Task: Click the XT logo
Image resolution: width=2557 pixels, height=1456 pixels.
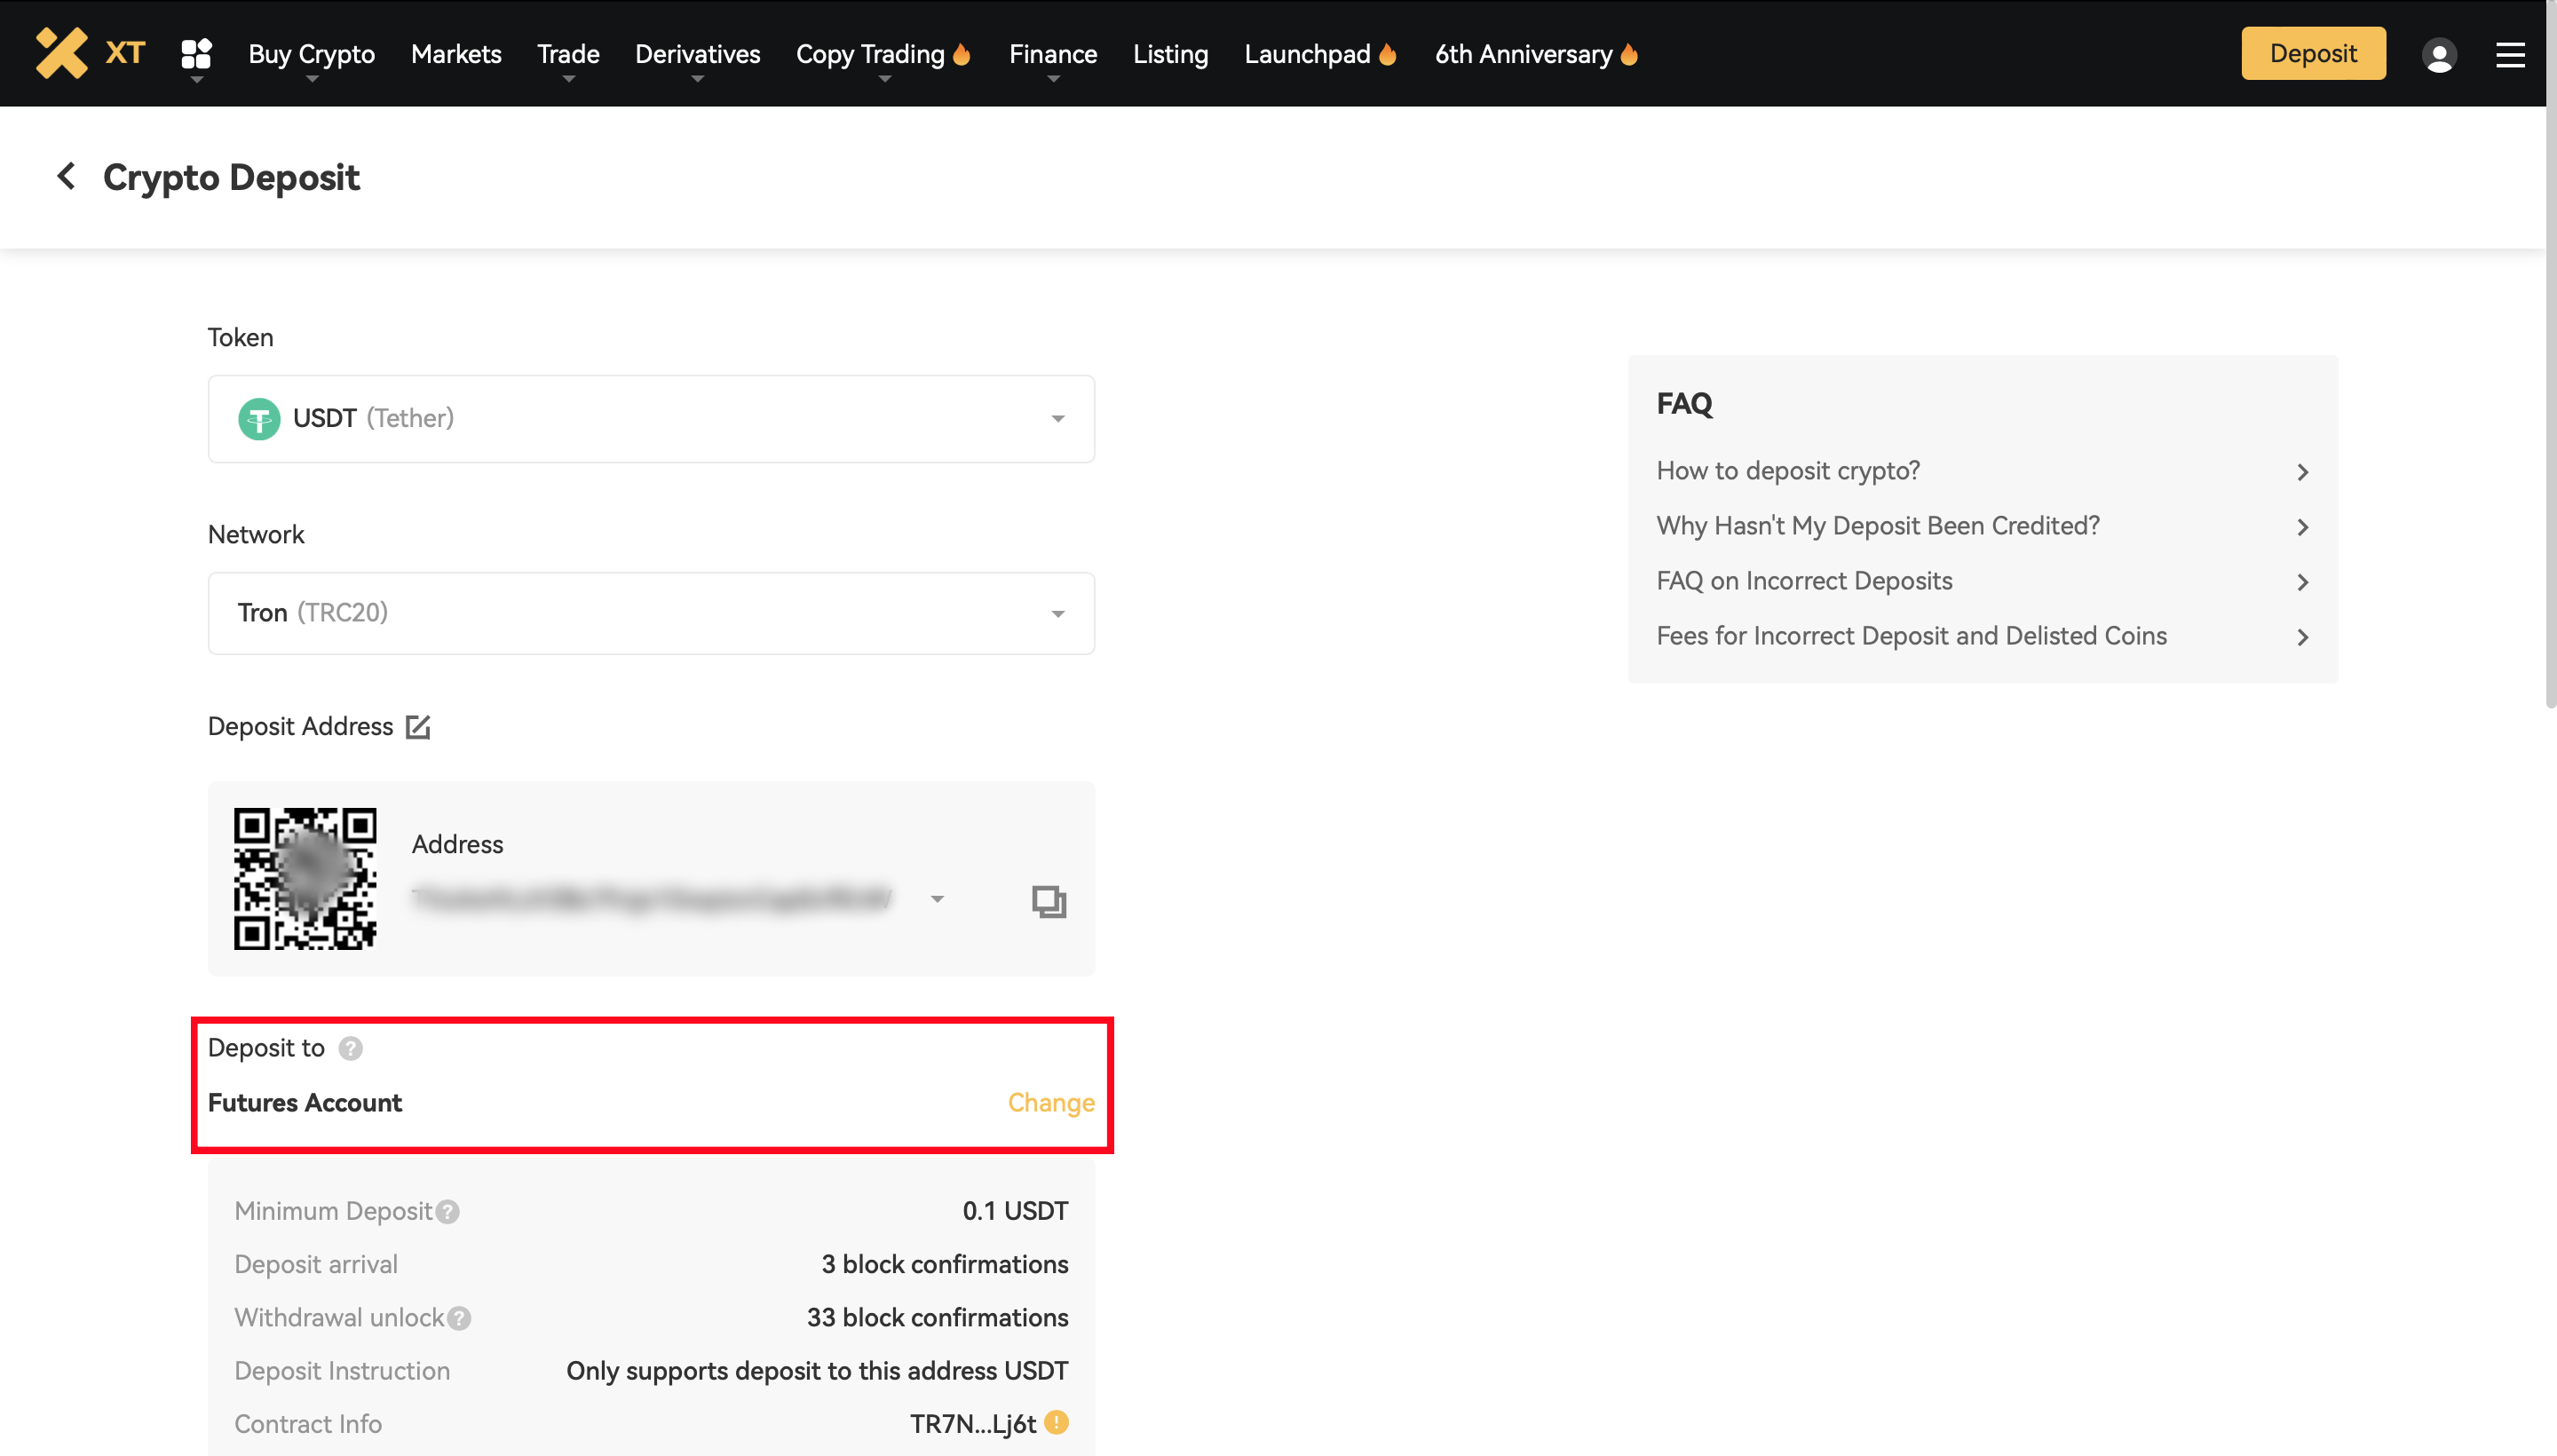Action: (x=91, y=53)
